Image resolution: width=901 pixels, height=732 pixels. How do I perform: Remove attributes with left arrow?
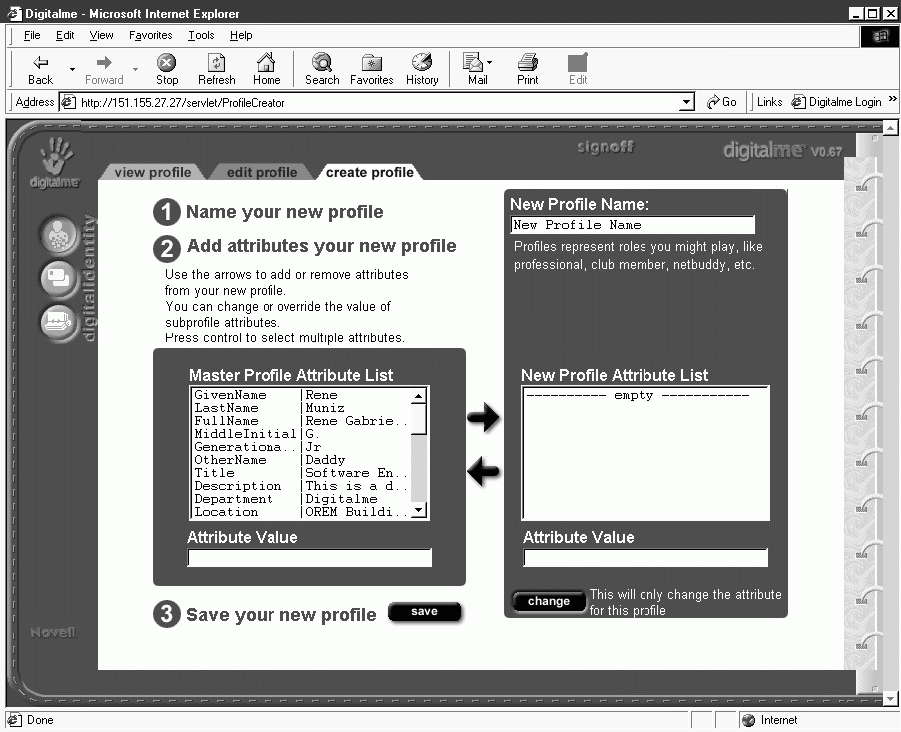(483, 472)
